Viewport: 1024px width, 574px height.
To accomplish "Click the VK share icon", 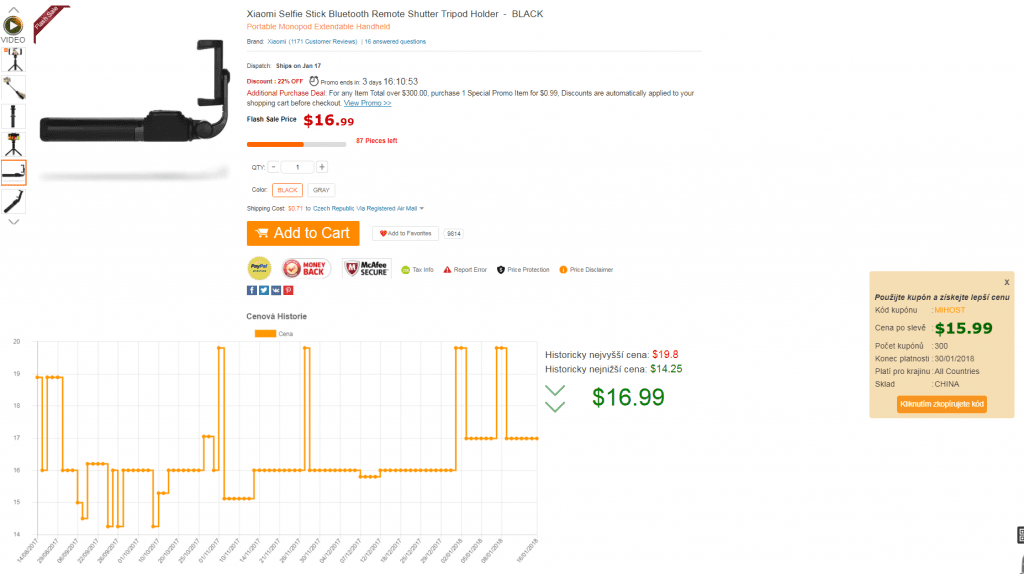I will 276,290.
